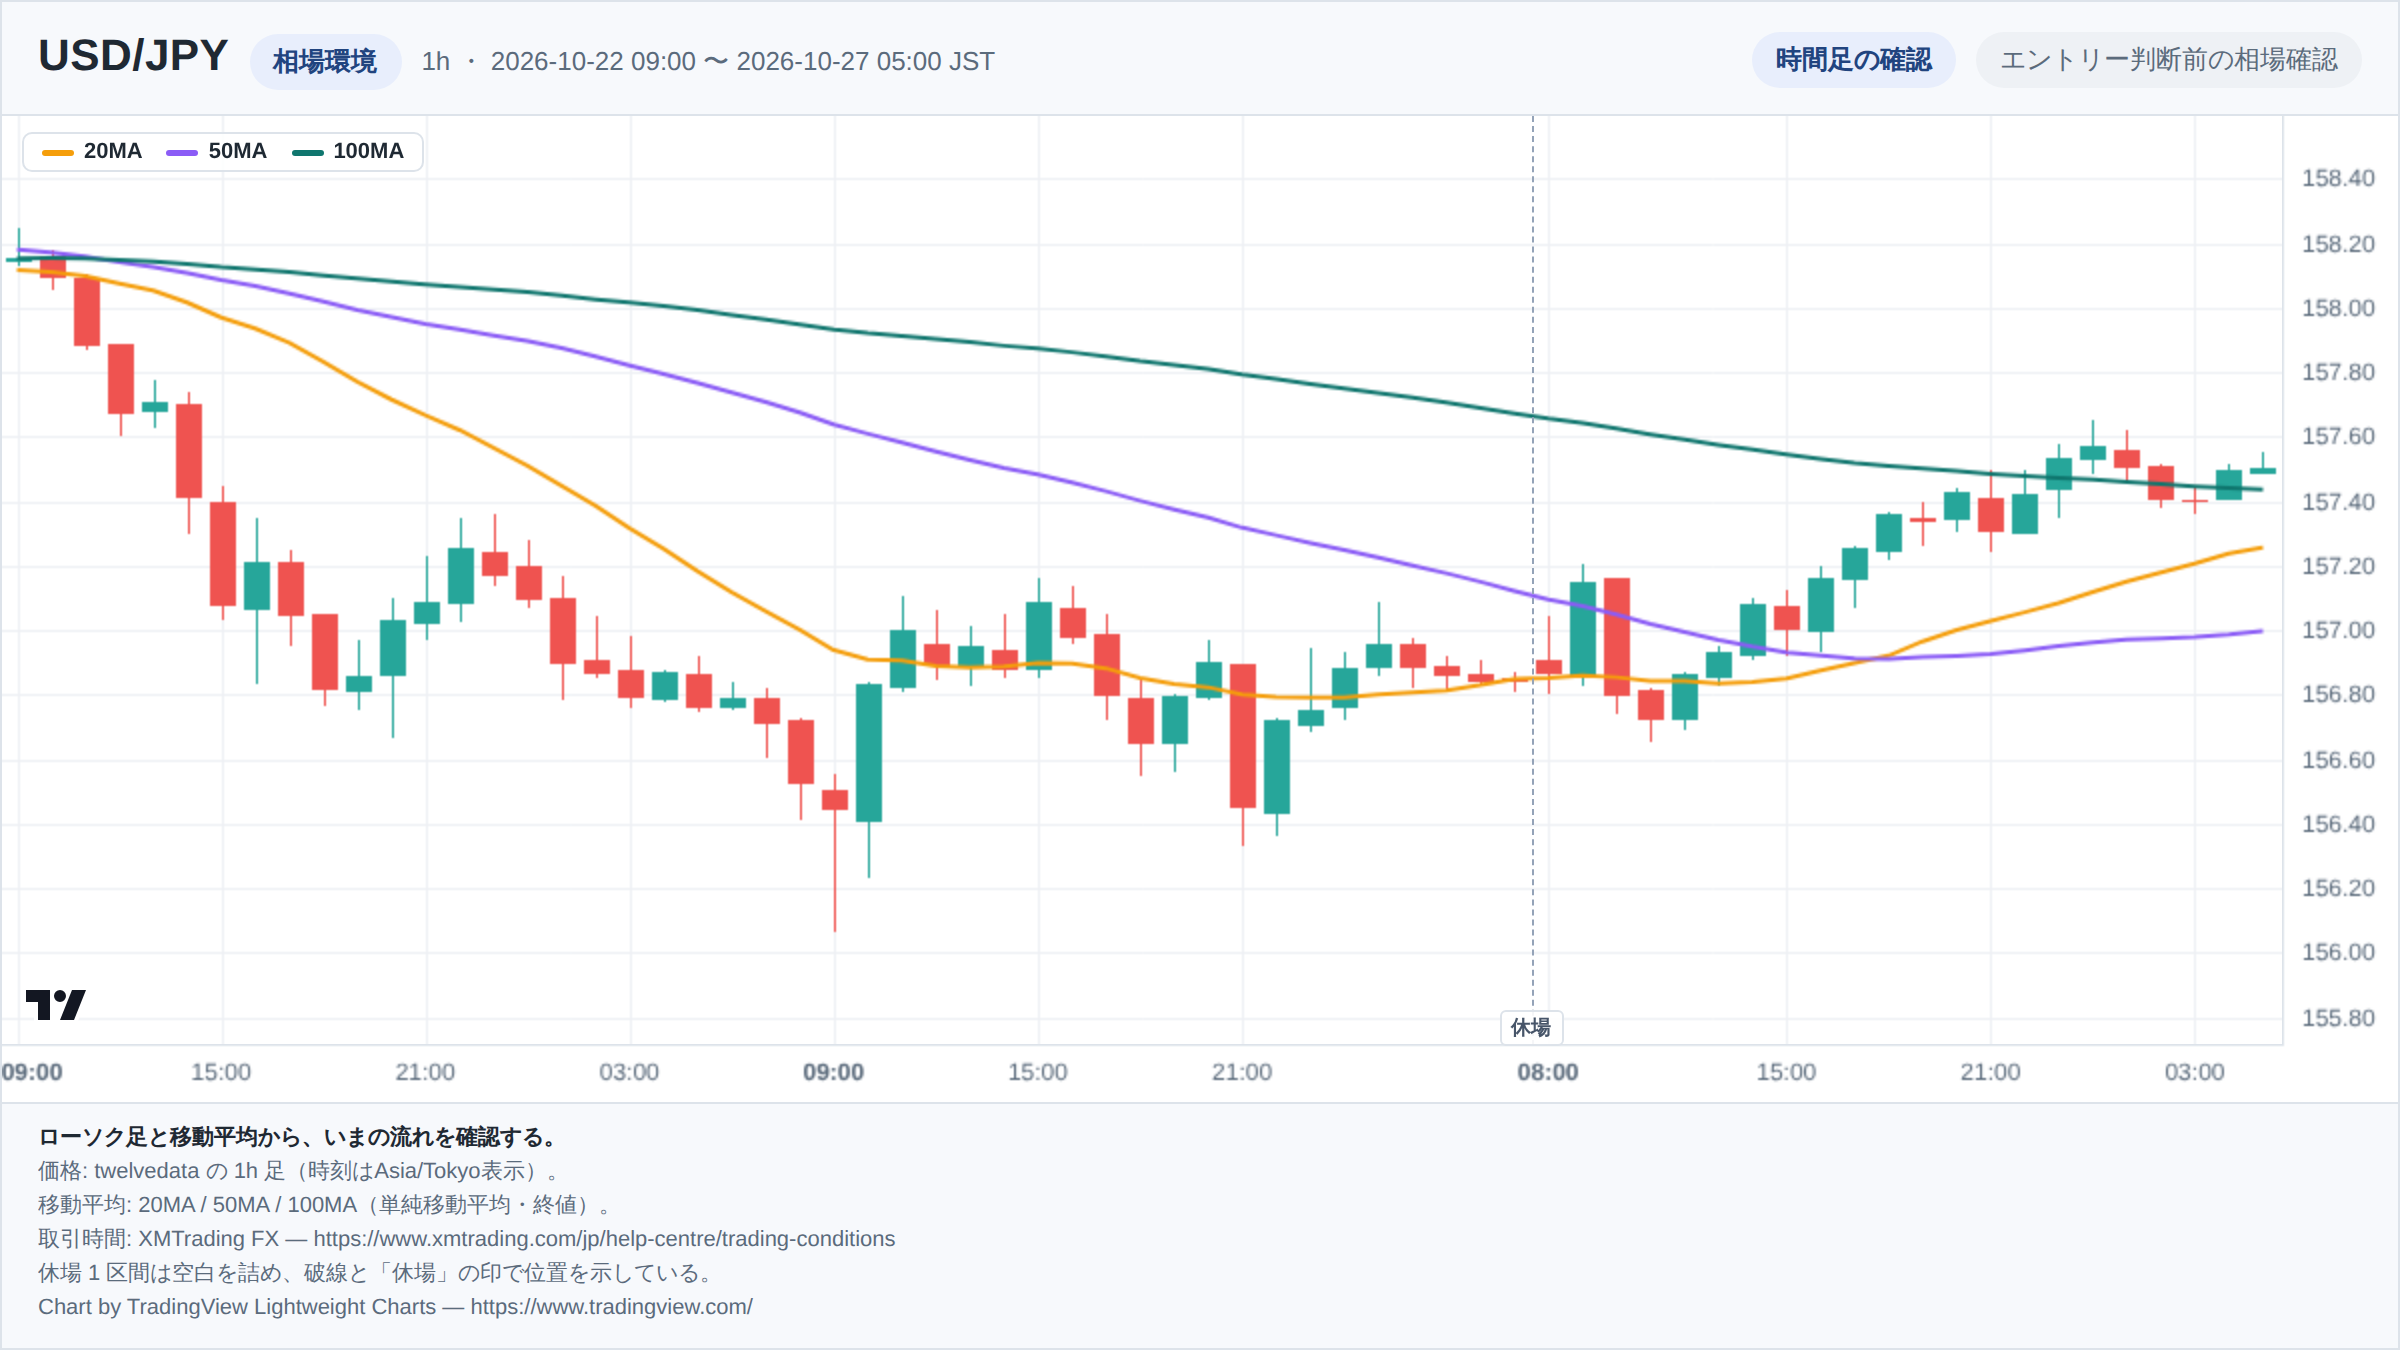Click the first 15:00 time axis label
2400x1350 pixels.
click(221, 1072)
